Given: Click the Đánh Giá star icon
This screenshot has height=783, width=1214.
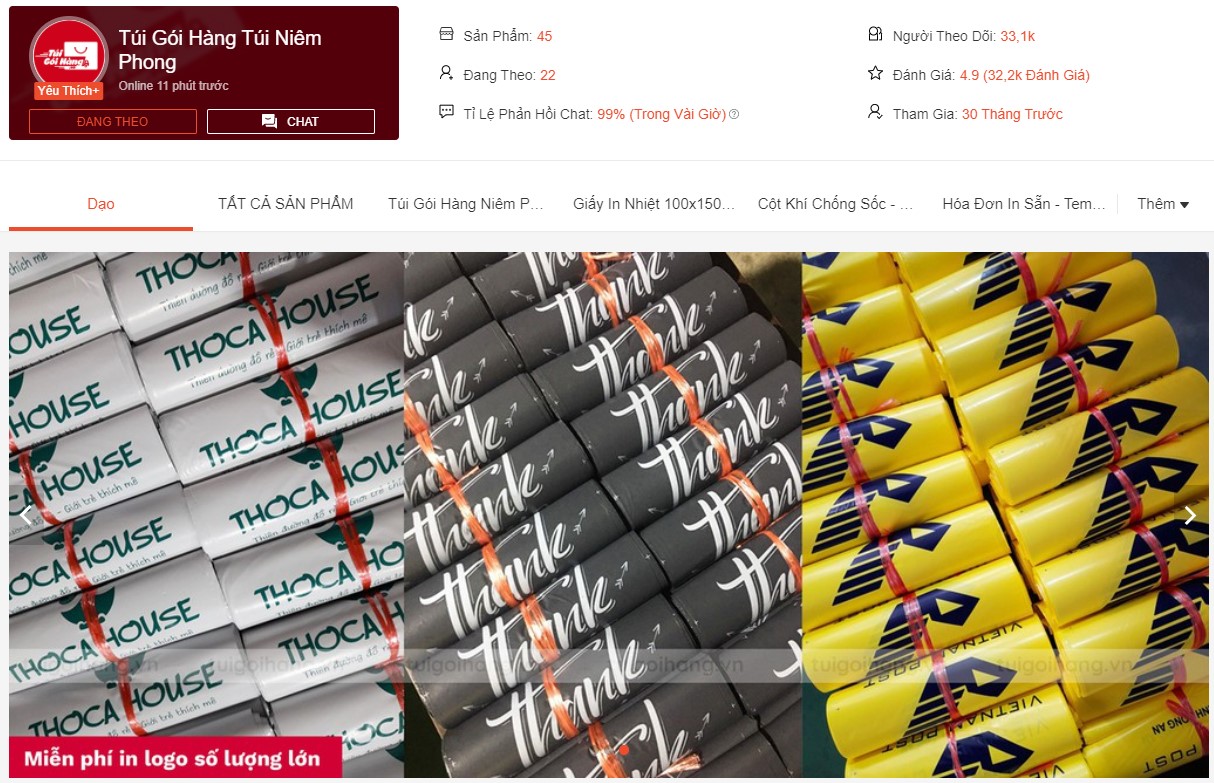Looking at the screenshot, I should [875, 73].
